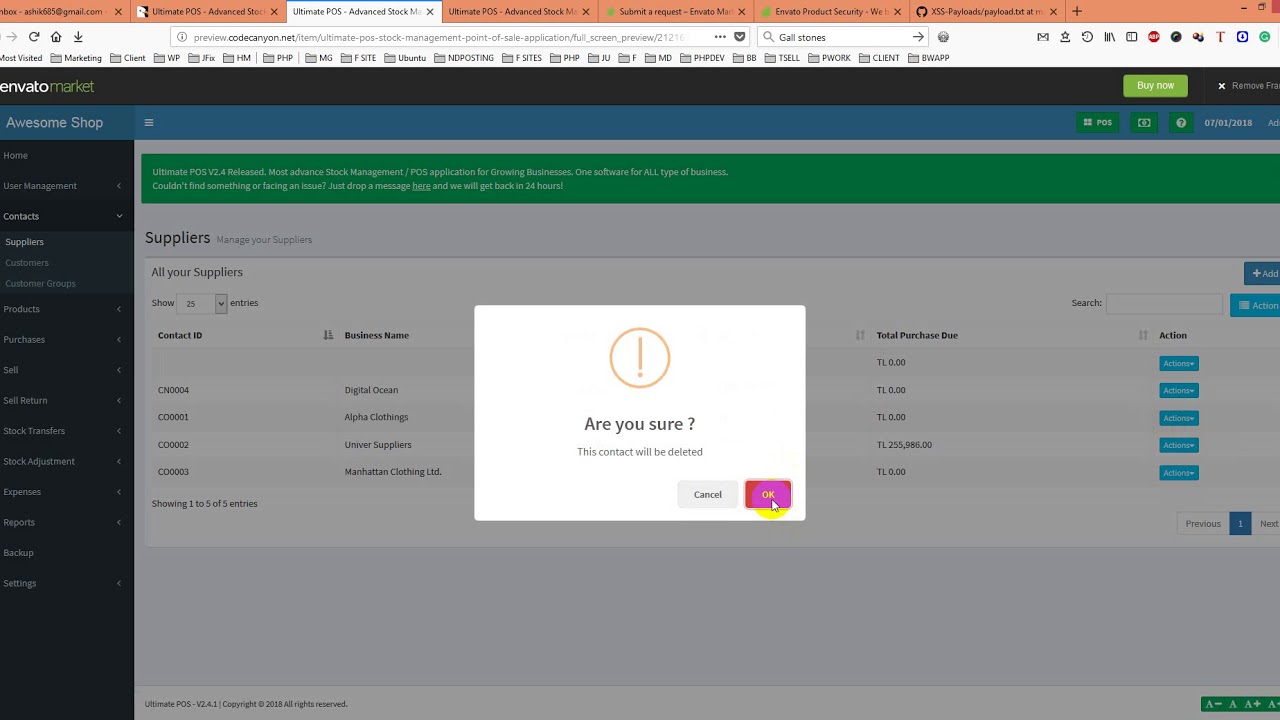Open the Firefox library icon
Screen dimensions: 1280x720
[x=1109, y=37]
